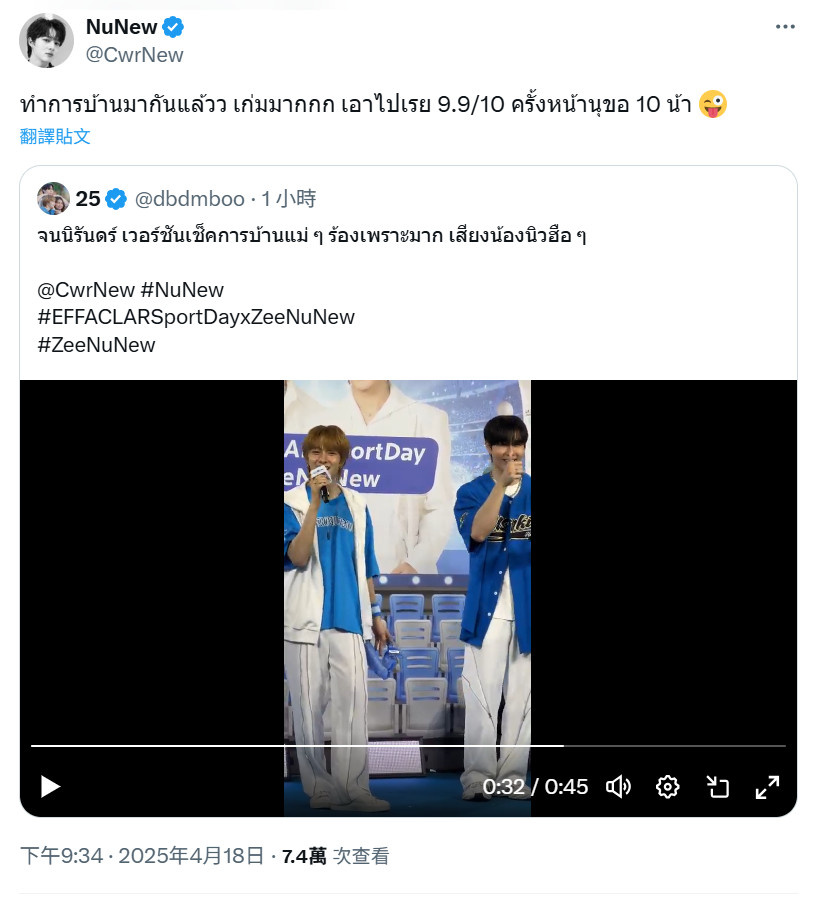This screenshot has width=820, height=898.
Task: Click the 翻譯貼文 translate link
Action: coord(55,136)
